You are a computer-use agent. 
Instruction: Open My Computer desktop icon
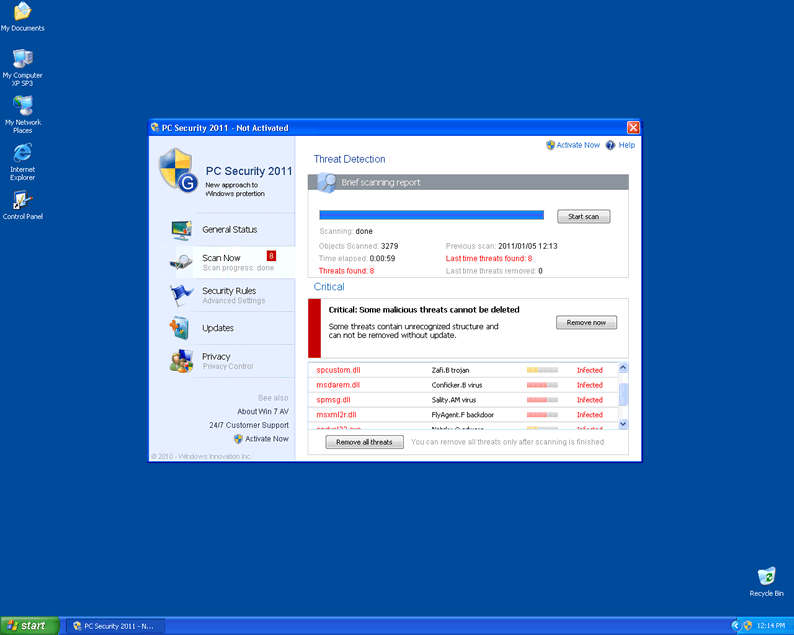tap(22, 59)
